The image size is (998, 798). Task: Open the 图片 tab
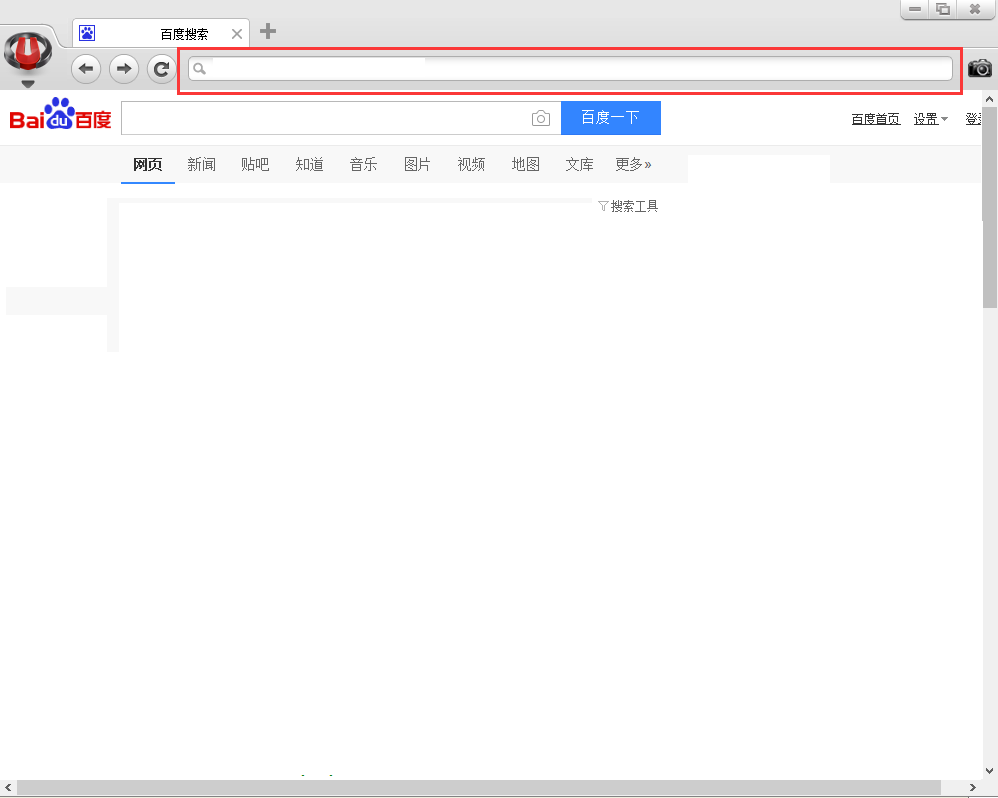coord(418,164)
